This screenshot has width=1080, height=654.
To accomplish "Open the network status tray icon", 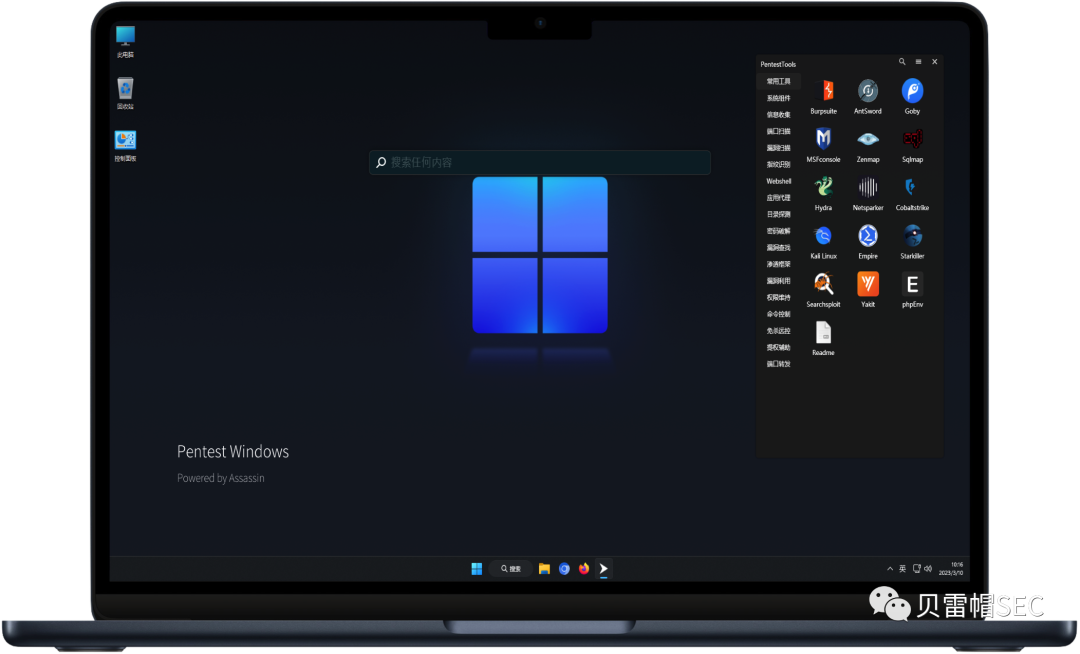I will tap(916, 569).
